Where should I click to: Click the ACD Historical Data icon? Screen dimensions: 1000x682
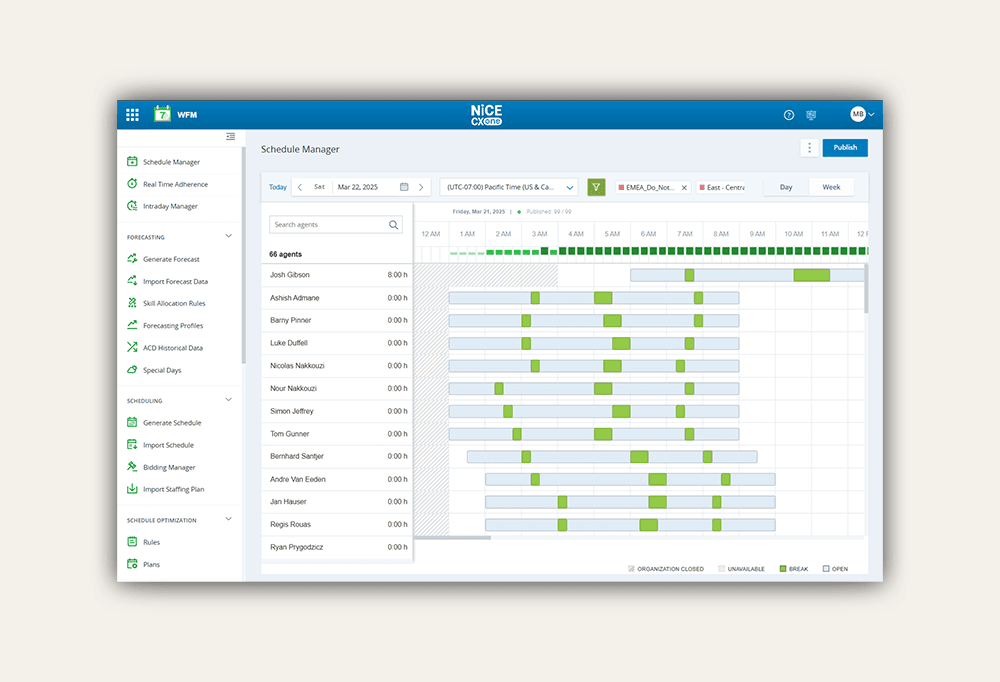click(132, 347)
